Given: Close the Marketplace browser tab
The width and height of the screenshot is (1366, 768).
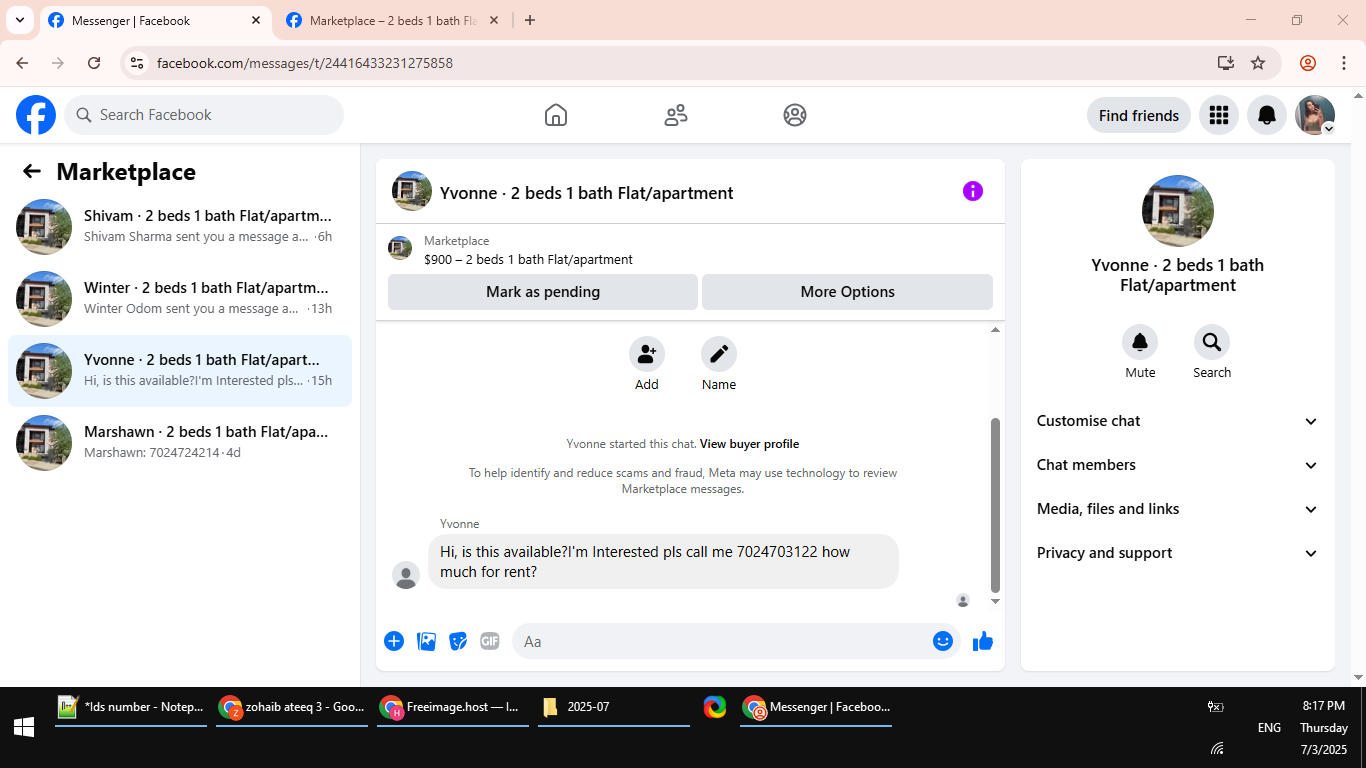Looking at the screenshot, I should pyautogui.click(x=493, y=20).
